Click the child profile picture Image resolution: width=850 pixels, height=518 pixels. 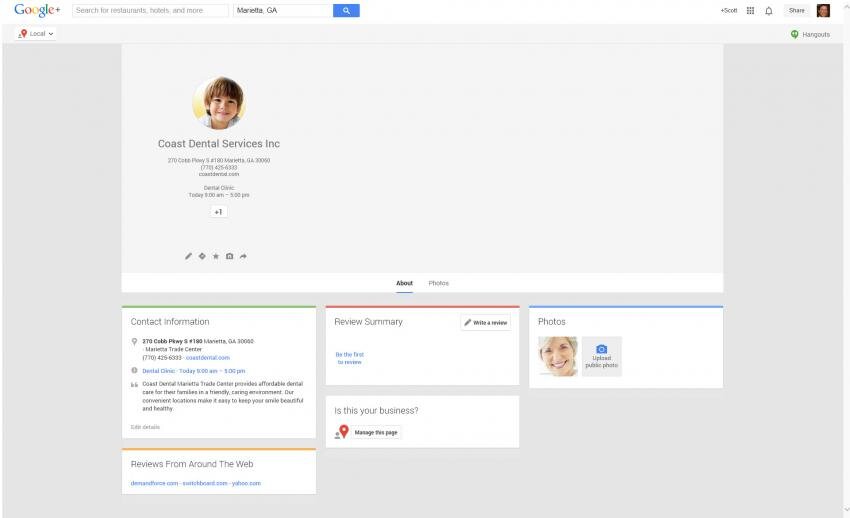(x=219, y=103)
